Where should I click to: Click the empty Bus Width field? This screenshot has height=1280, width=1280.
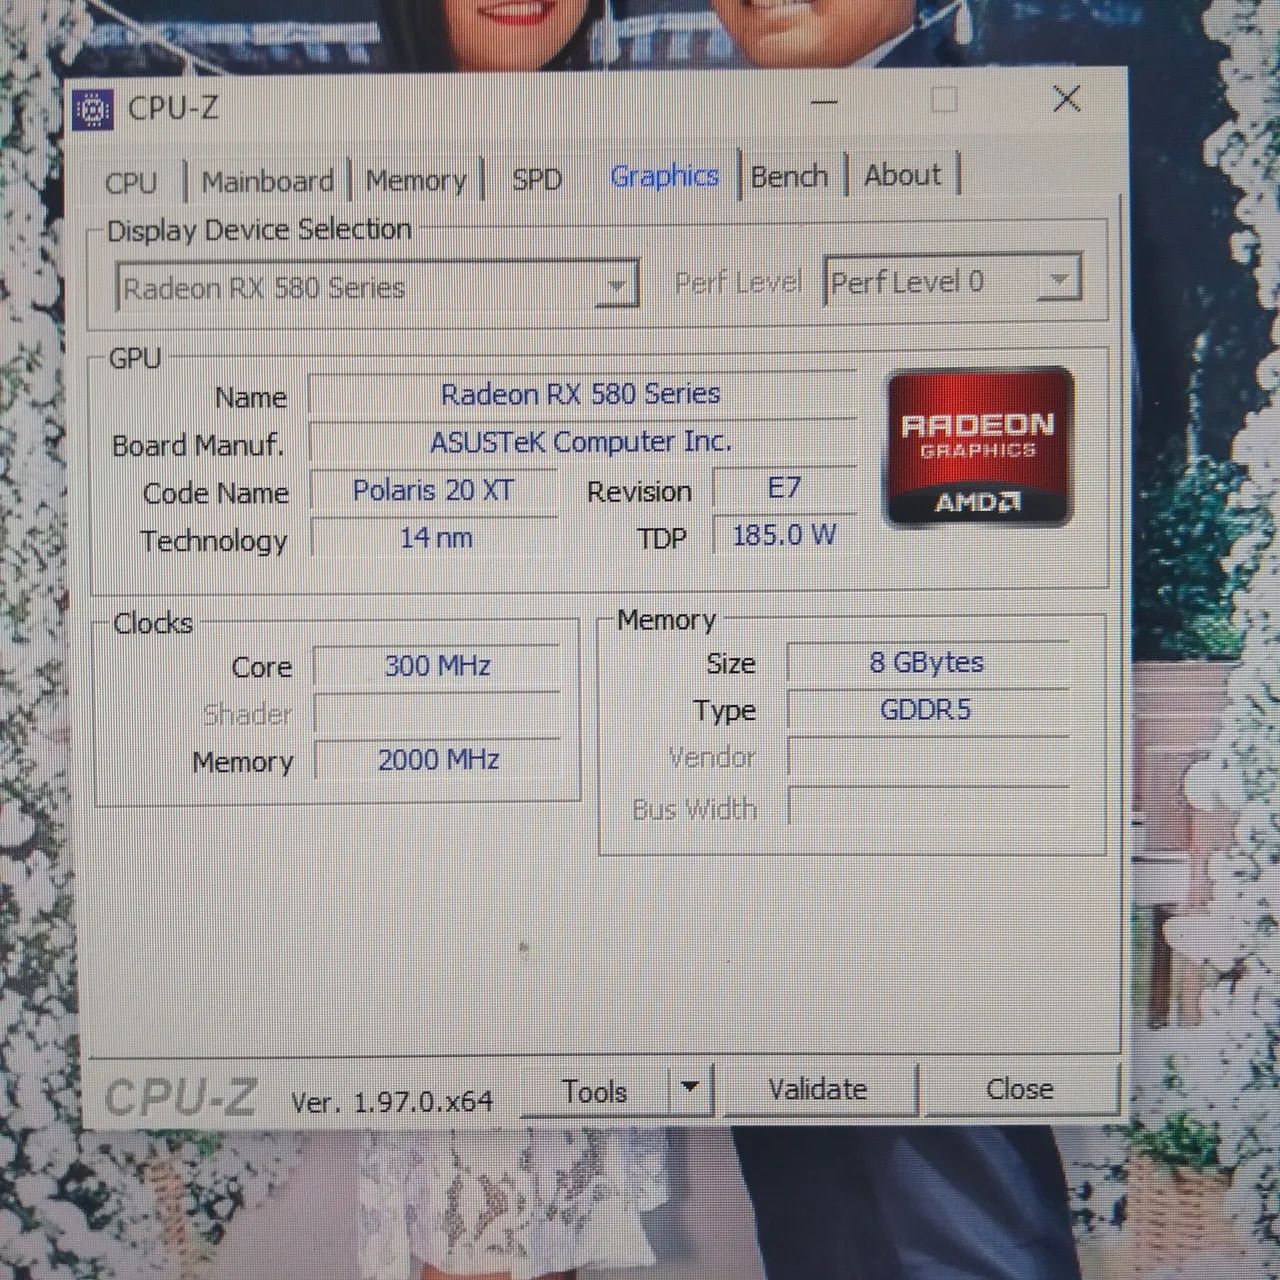tap(927, 805)
